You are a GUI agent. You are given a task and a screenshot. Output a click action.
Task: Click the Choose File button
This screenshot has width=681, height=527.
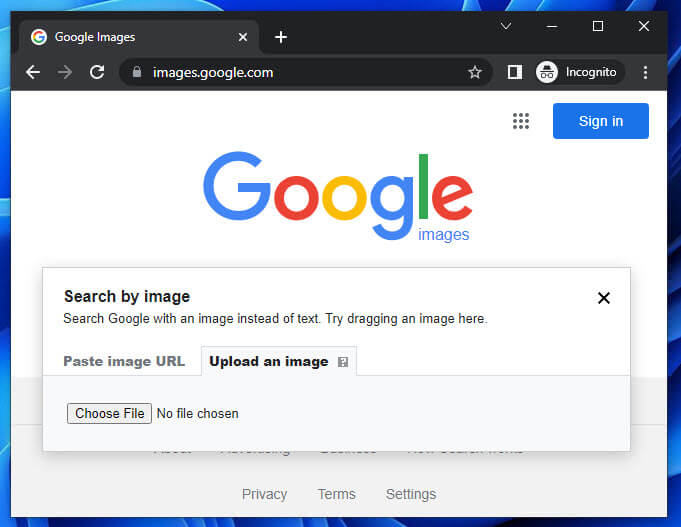(109, 413)
